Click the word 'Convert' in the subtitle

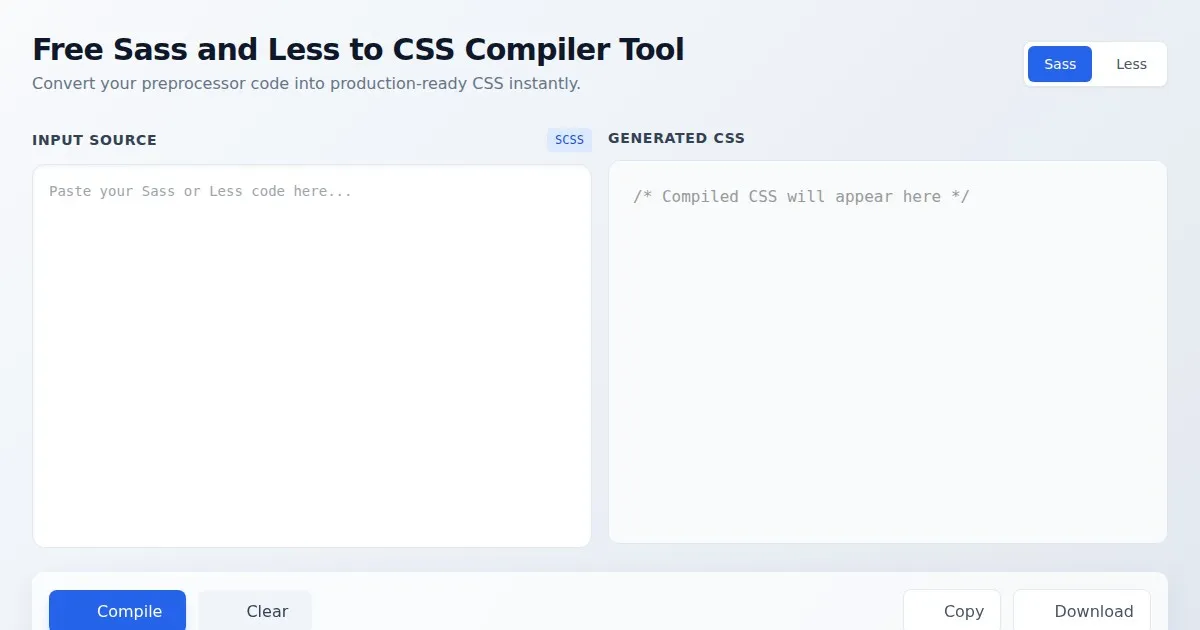64,83
